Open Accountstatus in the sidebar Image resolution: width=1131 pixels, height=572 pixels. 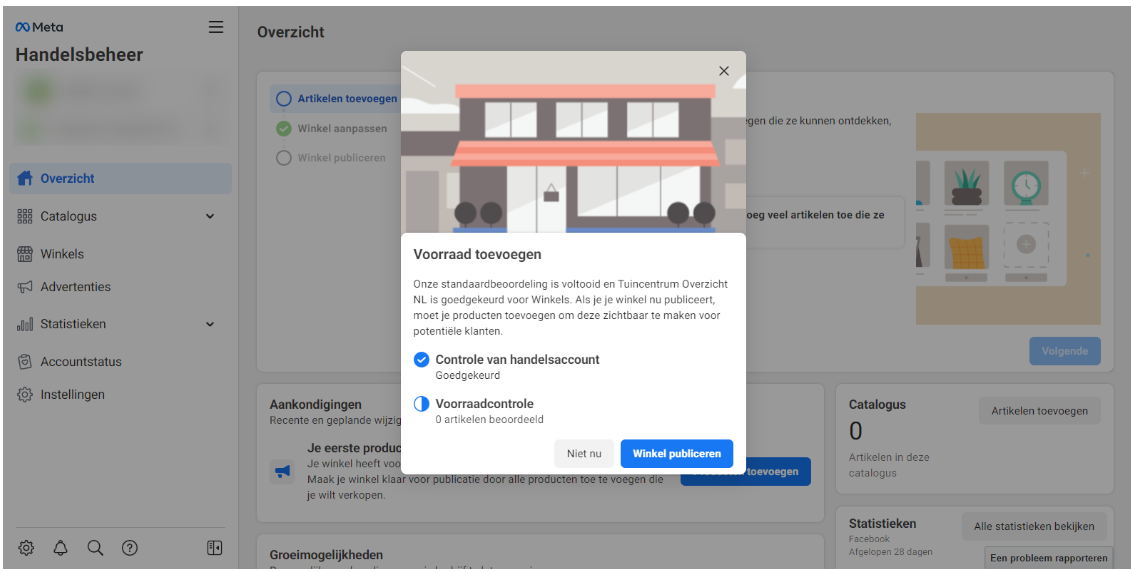(80, 362)
